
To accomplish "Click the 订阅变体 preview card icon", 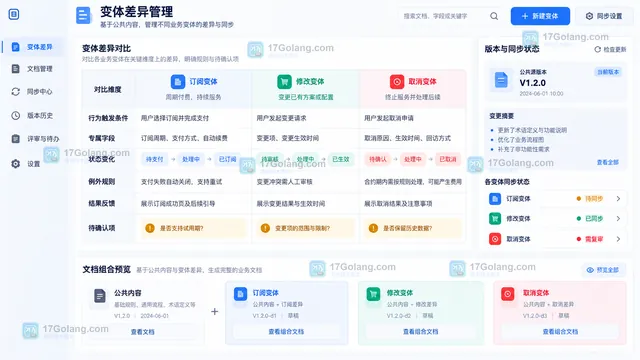I will (240, 294).
